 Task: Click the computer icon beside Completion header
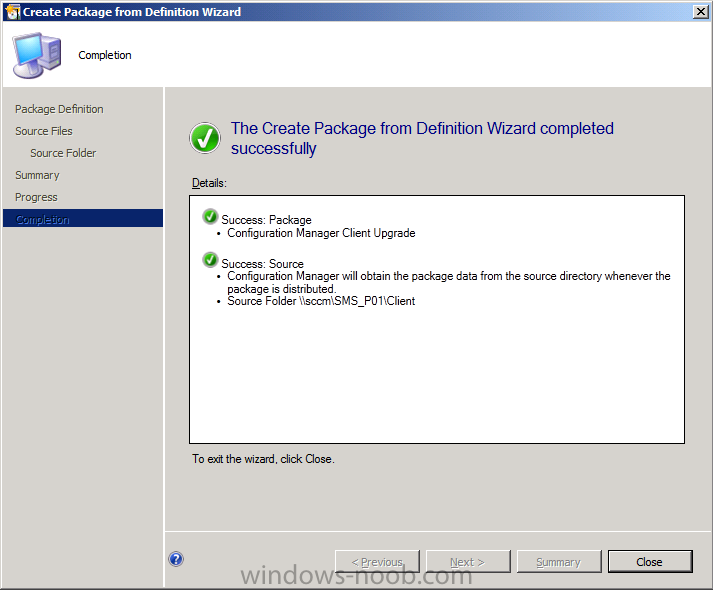coord(37,55)
